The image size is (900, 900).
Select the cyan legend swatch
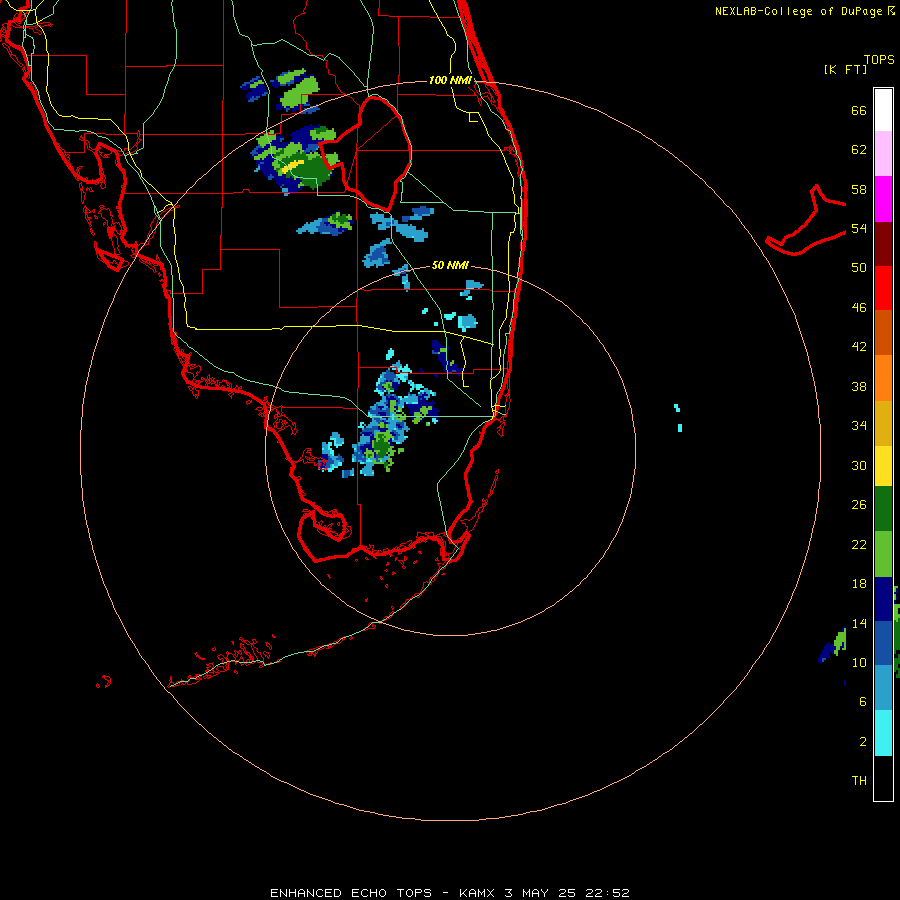point(883,733)
